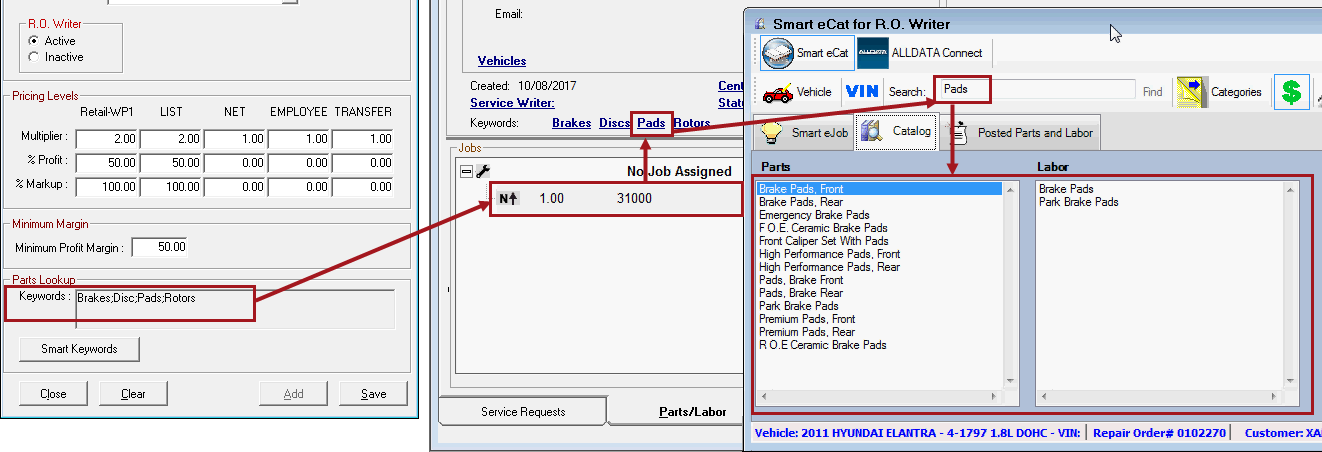Select R.O.E Ceramic Brake Pads part
The width and height of the screenshot is (1322, 452).
pos(823,345)
